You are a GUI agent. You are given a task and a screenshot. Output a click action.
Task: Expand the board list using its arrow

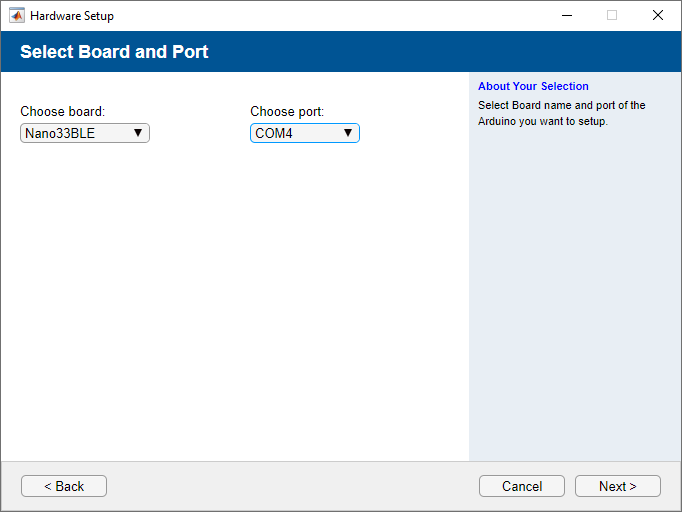point(138,133)
